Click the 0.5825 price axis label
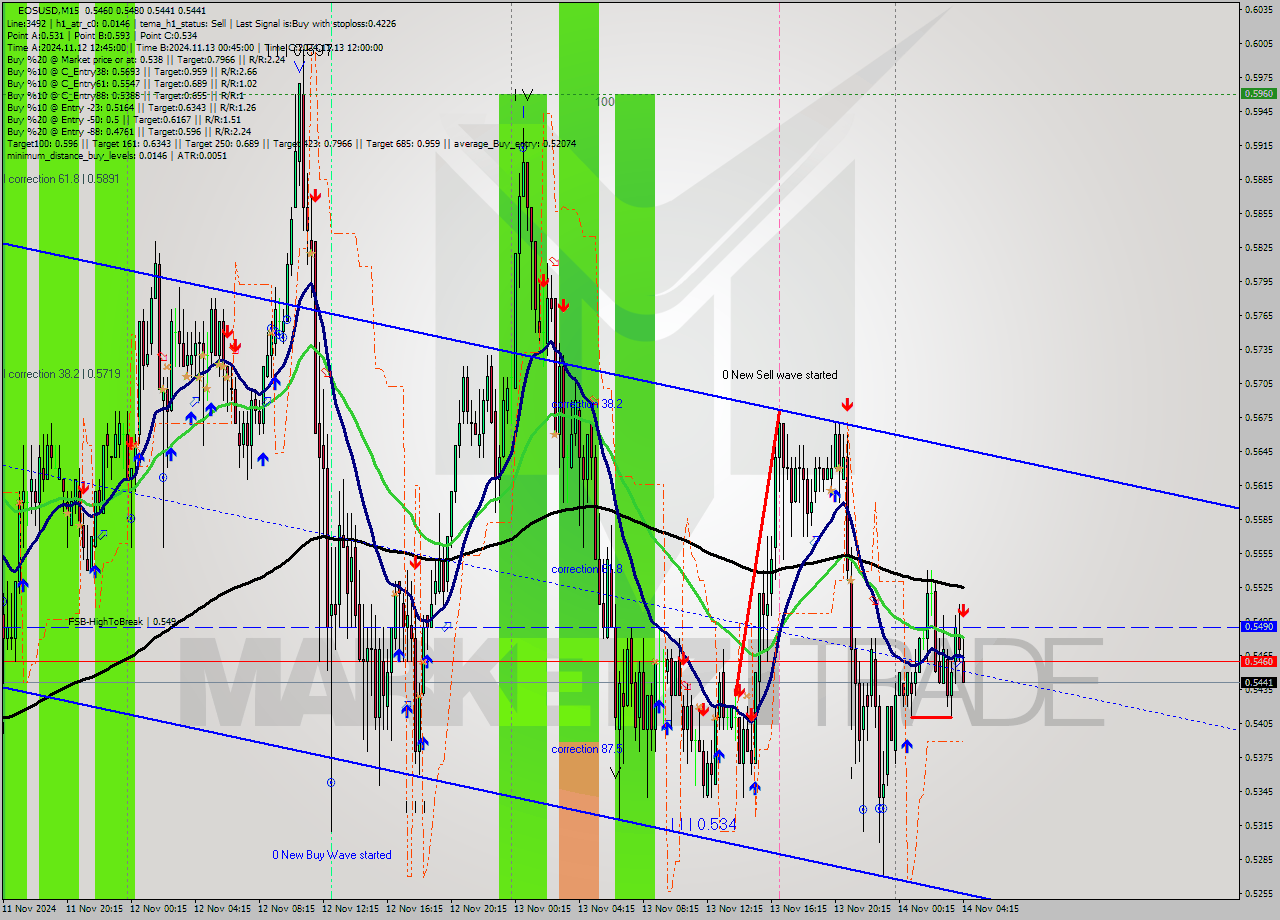Image resolution: width=1280 pixels, height=920 pixels. tap(1258, 247)
